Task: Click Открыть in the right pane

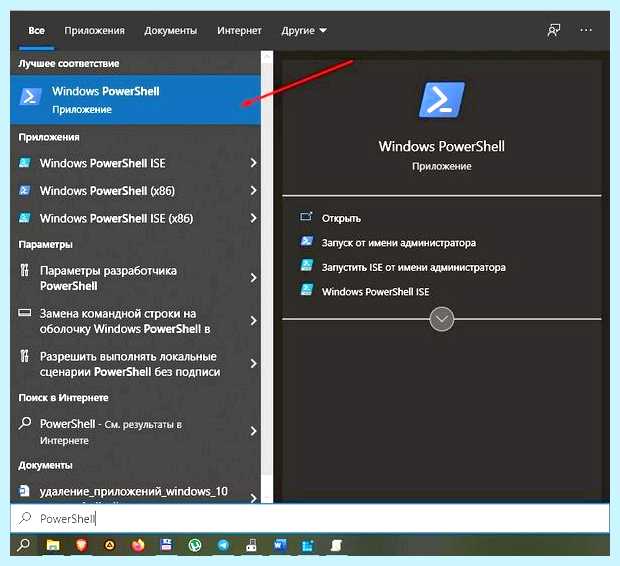Action: [341, 218]
